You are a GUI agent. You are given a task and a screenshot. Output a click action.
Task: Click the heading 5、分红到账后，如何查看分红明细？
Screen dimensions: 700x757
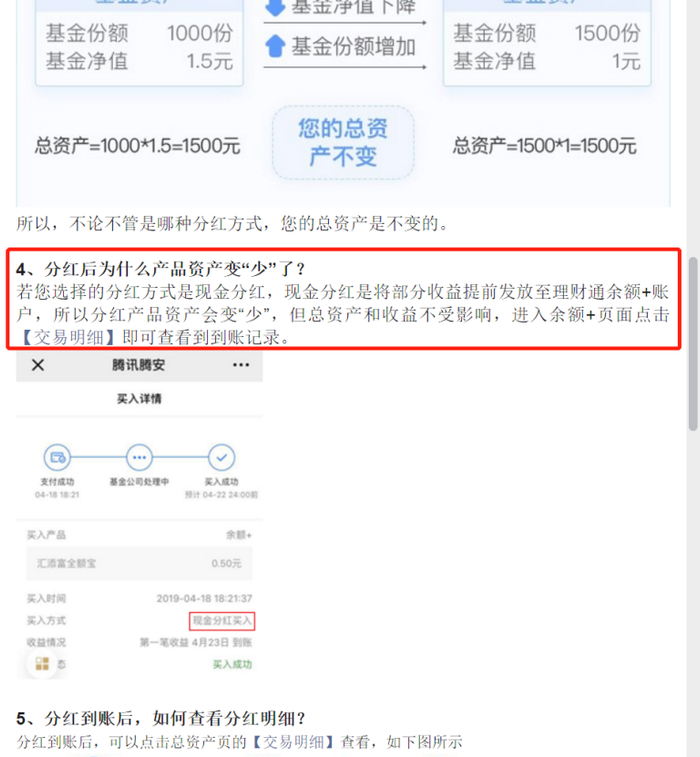[x=160, y=718]
